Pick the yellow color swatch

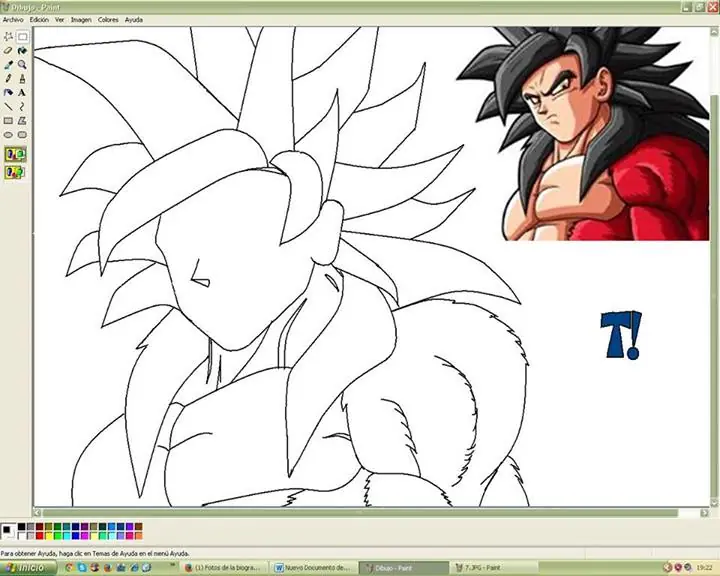point(49,536)
